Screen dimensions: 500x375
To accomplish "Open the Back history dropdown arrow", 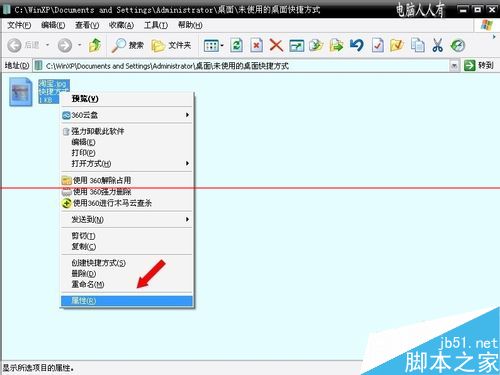I will 48,45.
